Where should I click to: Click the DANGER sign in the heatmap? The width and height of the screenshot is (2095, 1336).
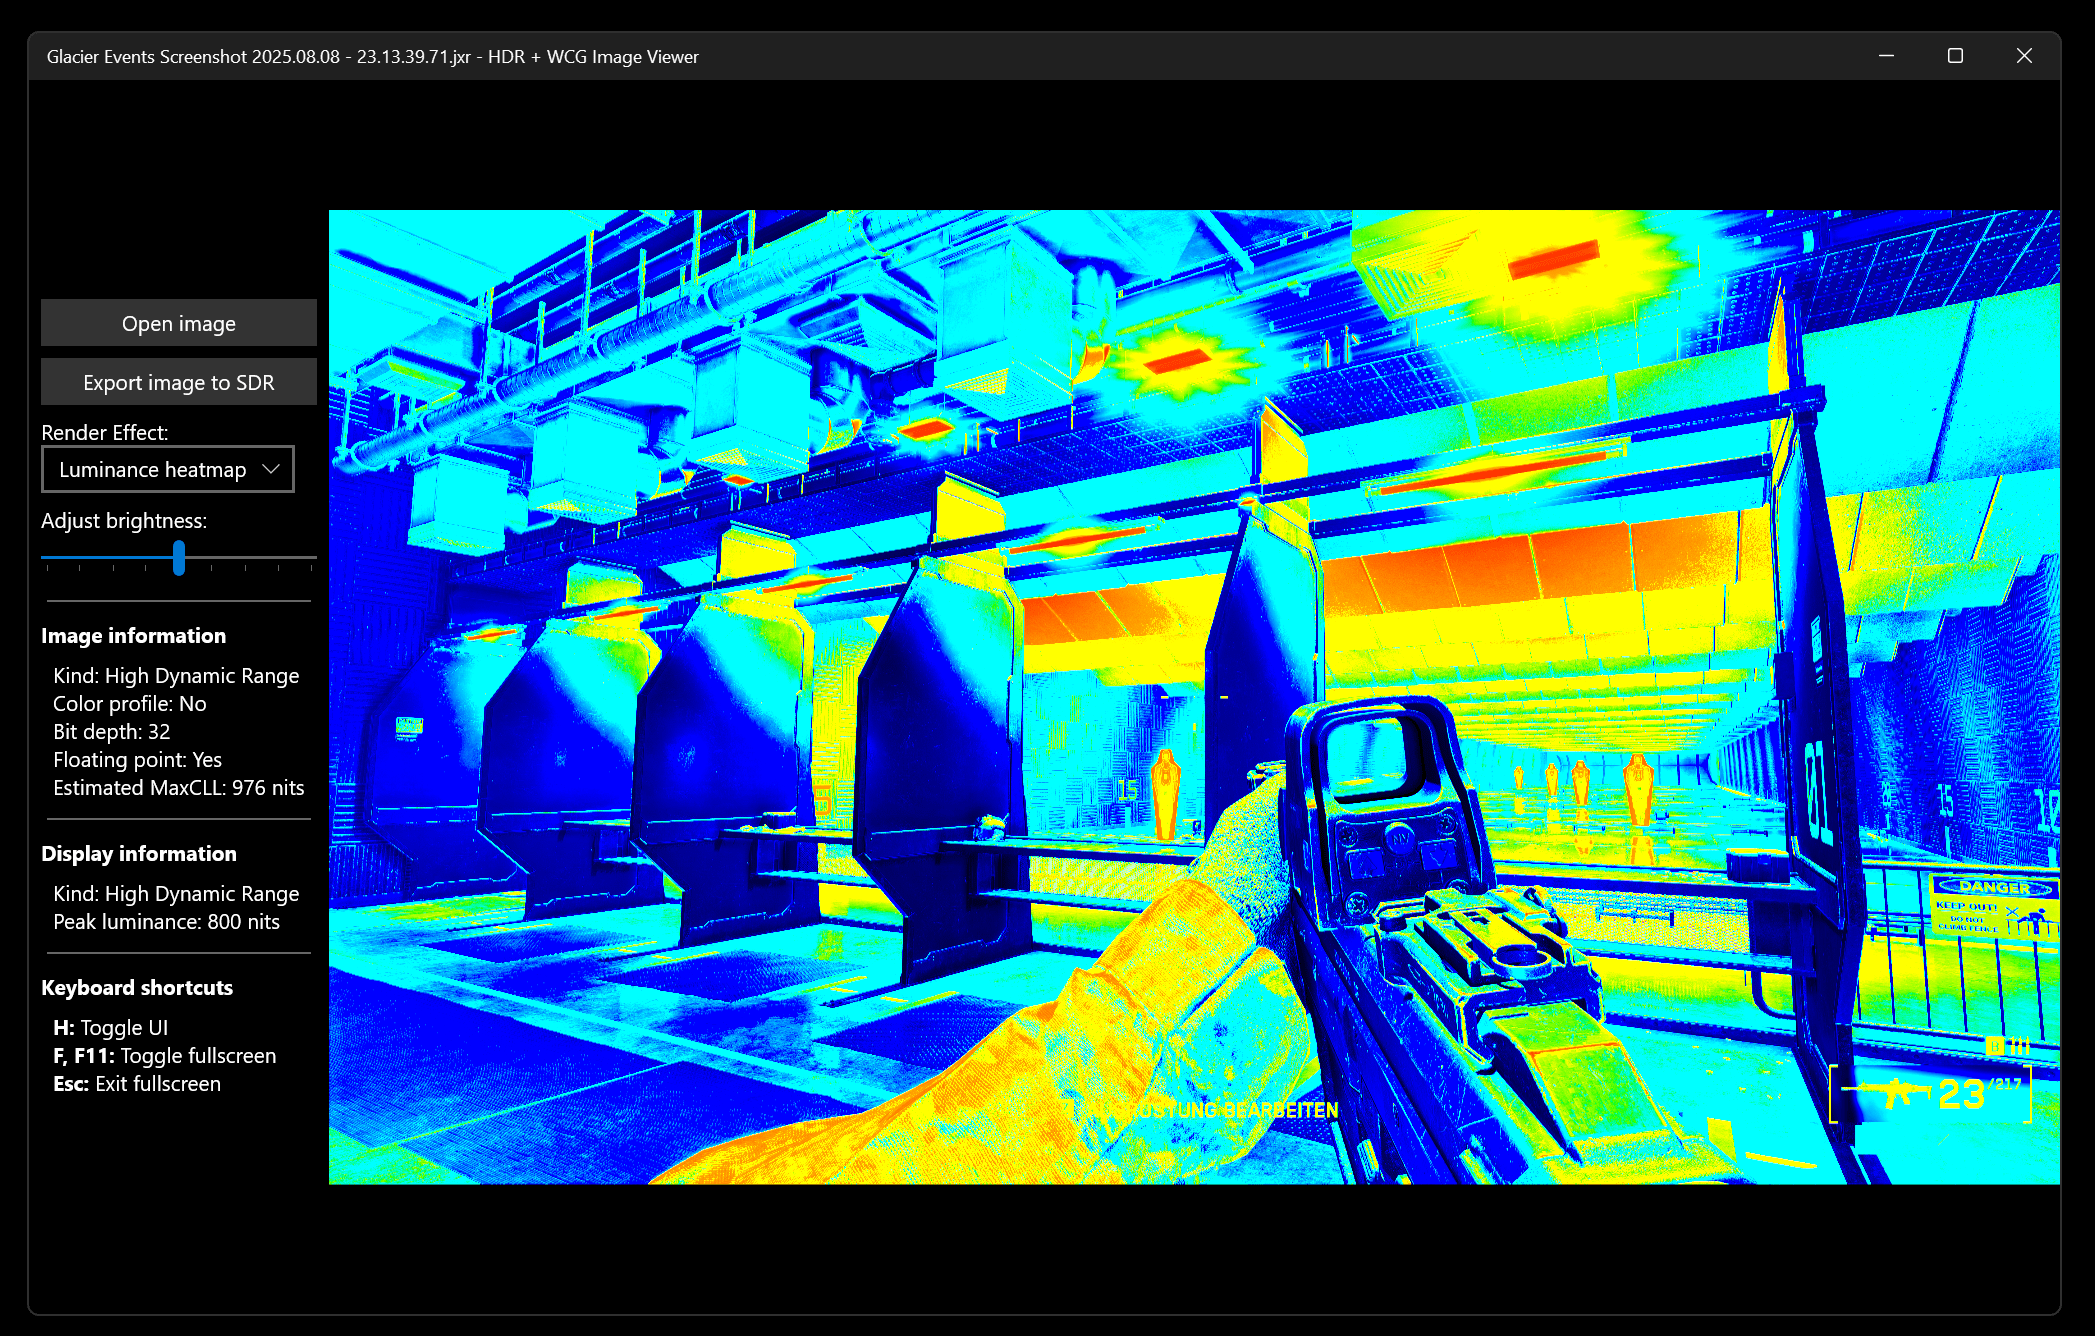[1994, 887]
